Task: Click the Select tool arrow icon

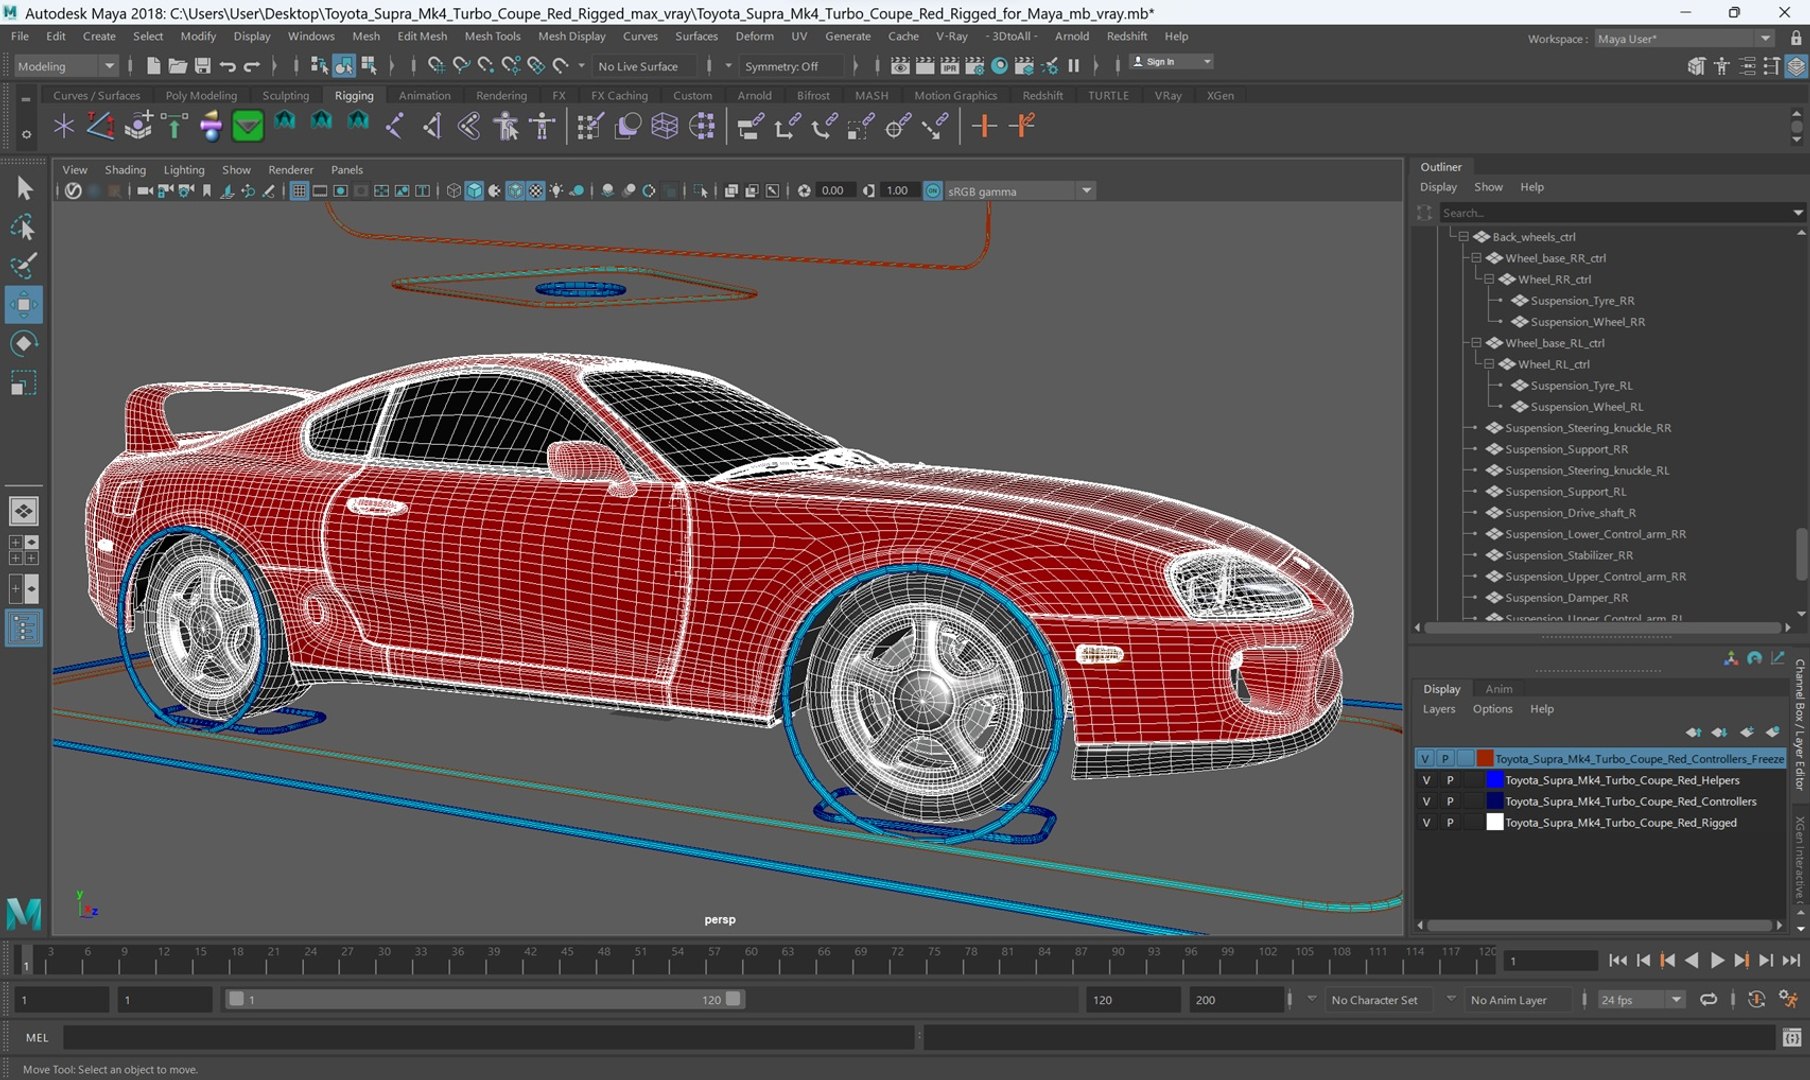Action: pos(23,189)
